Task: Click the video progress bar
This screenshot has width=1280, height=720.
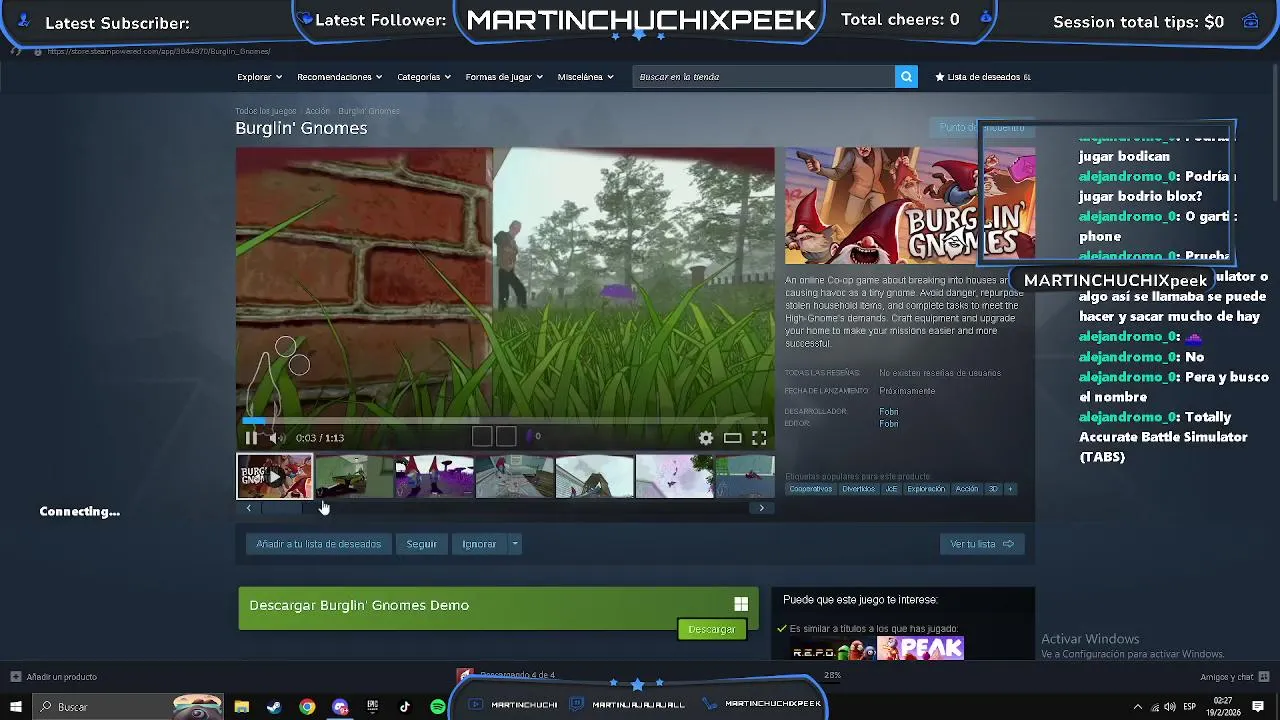Action: tap(505, 422)
